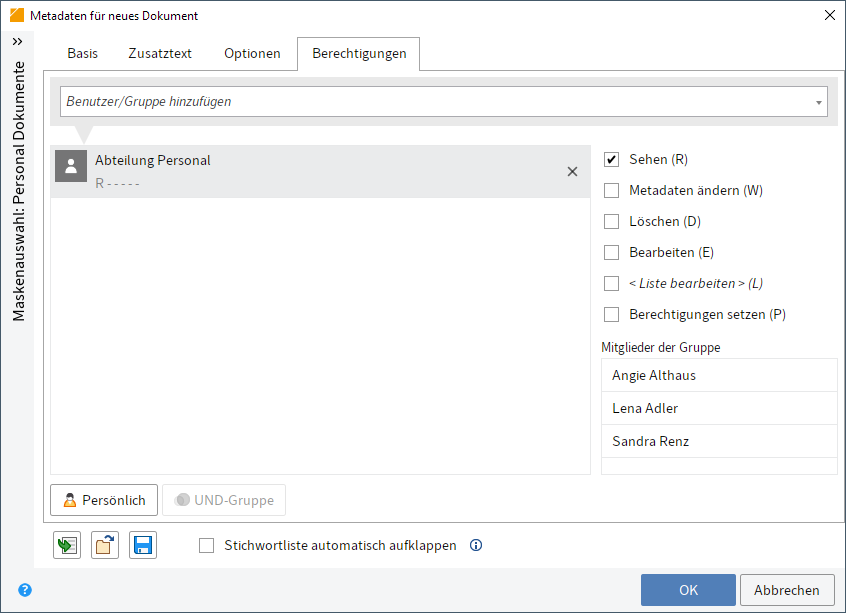Click the green arrow load metadata icon
This screenshot has height=613, width=846.
click(x=67, y=545)
